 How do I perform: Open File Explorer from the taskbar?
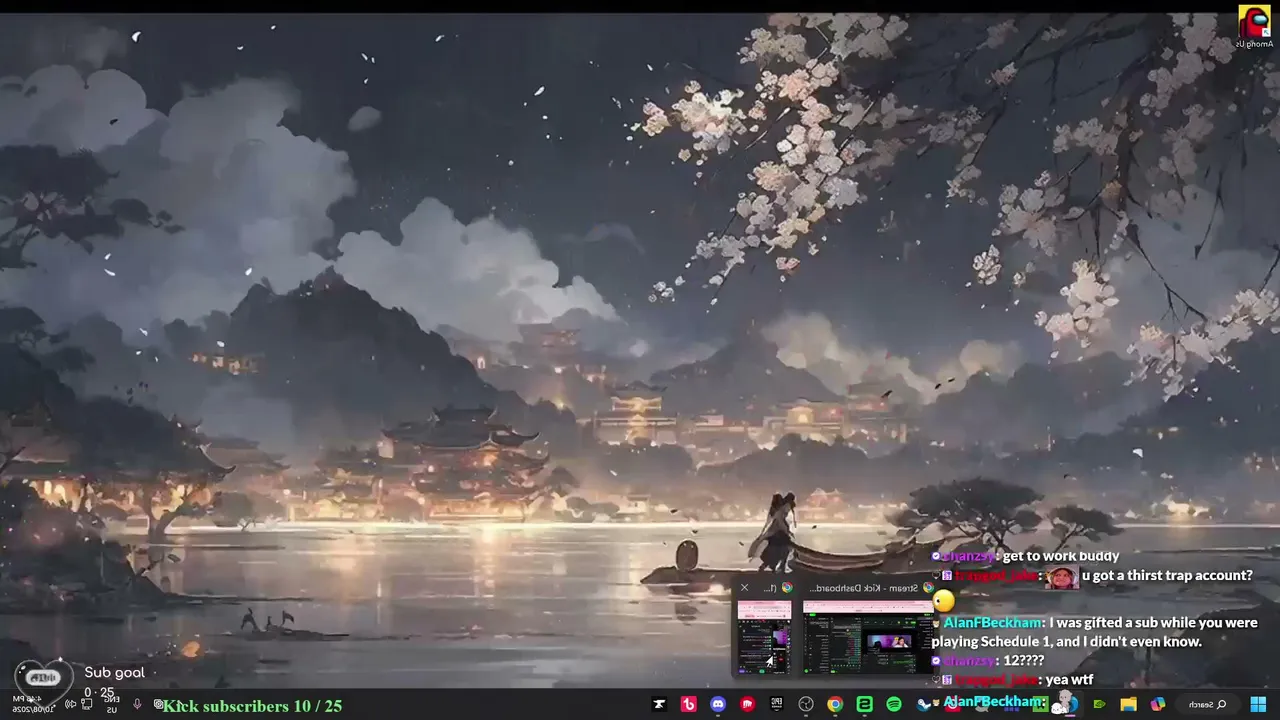[1128, 704]
